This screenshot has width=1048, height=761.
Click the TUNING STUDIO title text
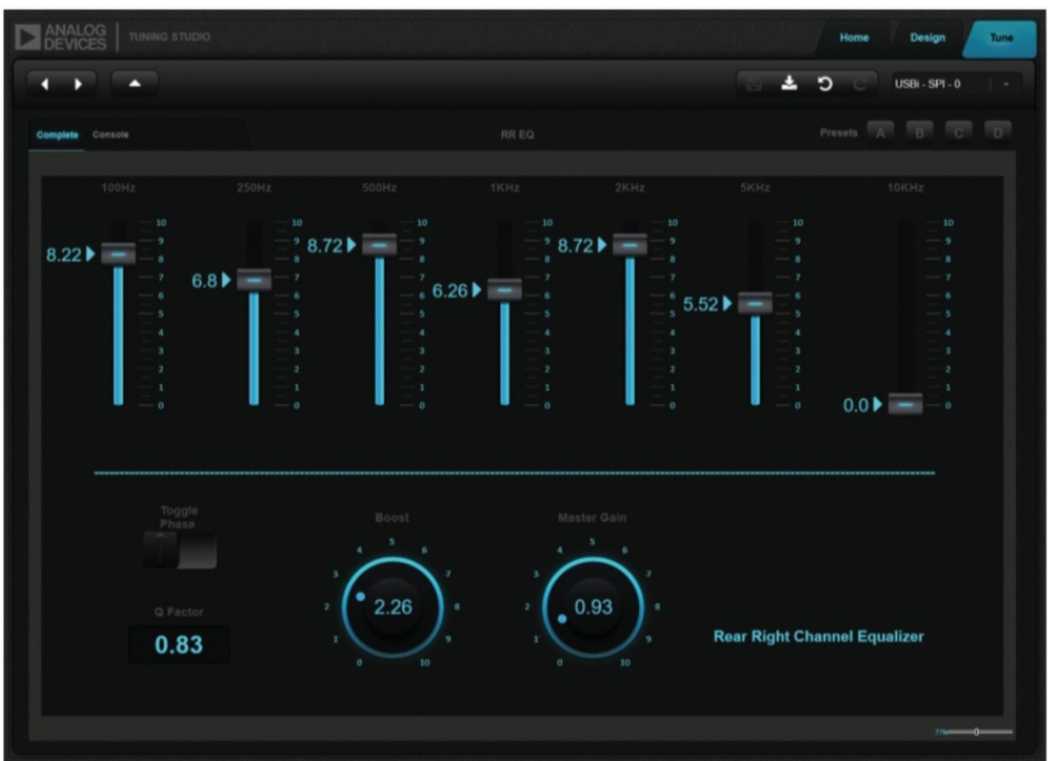(169, 37)
